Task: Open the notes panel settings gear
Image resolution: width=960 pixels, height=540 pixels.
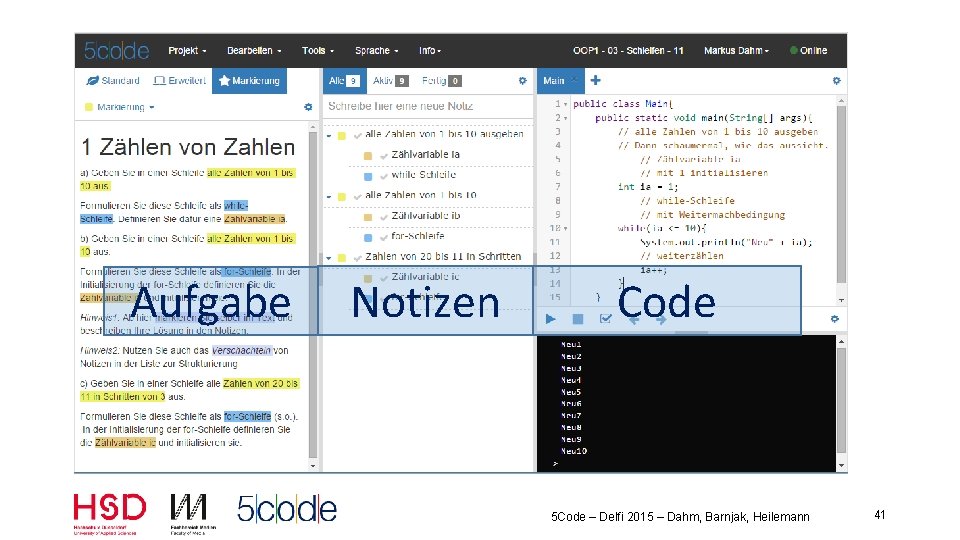Action: click(522, 81)
